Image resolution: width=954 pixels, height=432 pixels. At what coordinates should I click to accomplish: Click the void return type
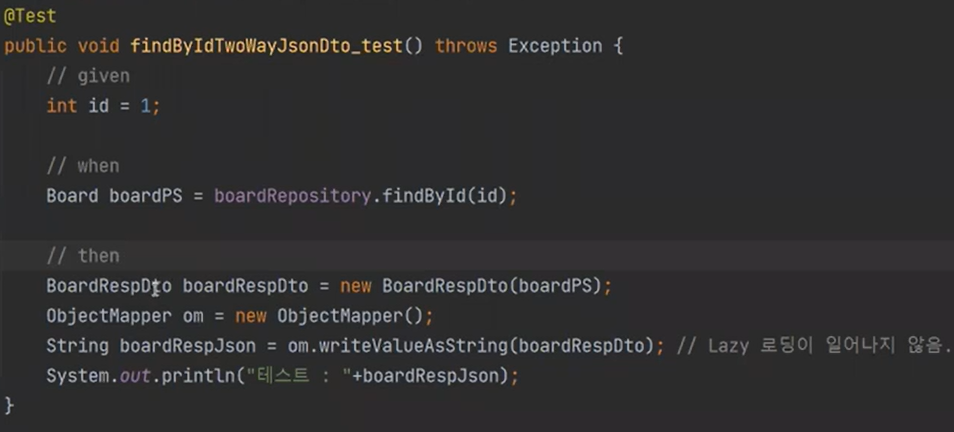pyautogui.click(x=98, y=46)
